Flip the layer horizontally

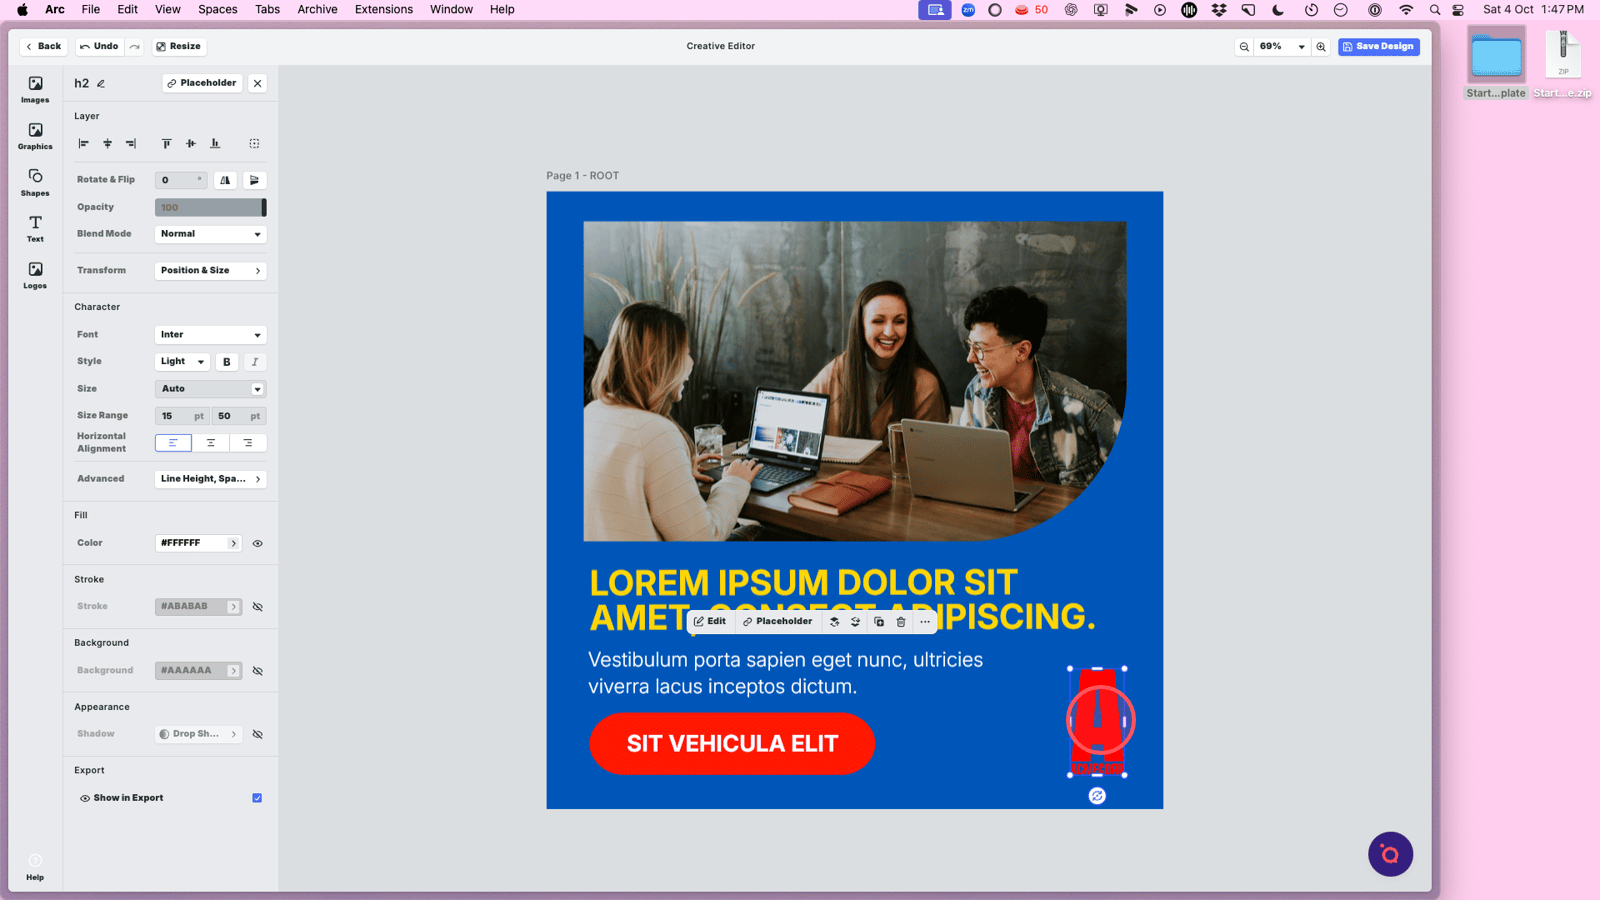225,180
